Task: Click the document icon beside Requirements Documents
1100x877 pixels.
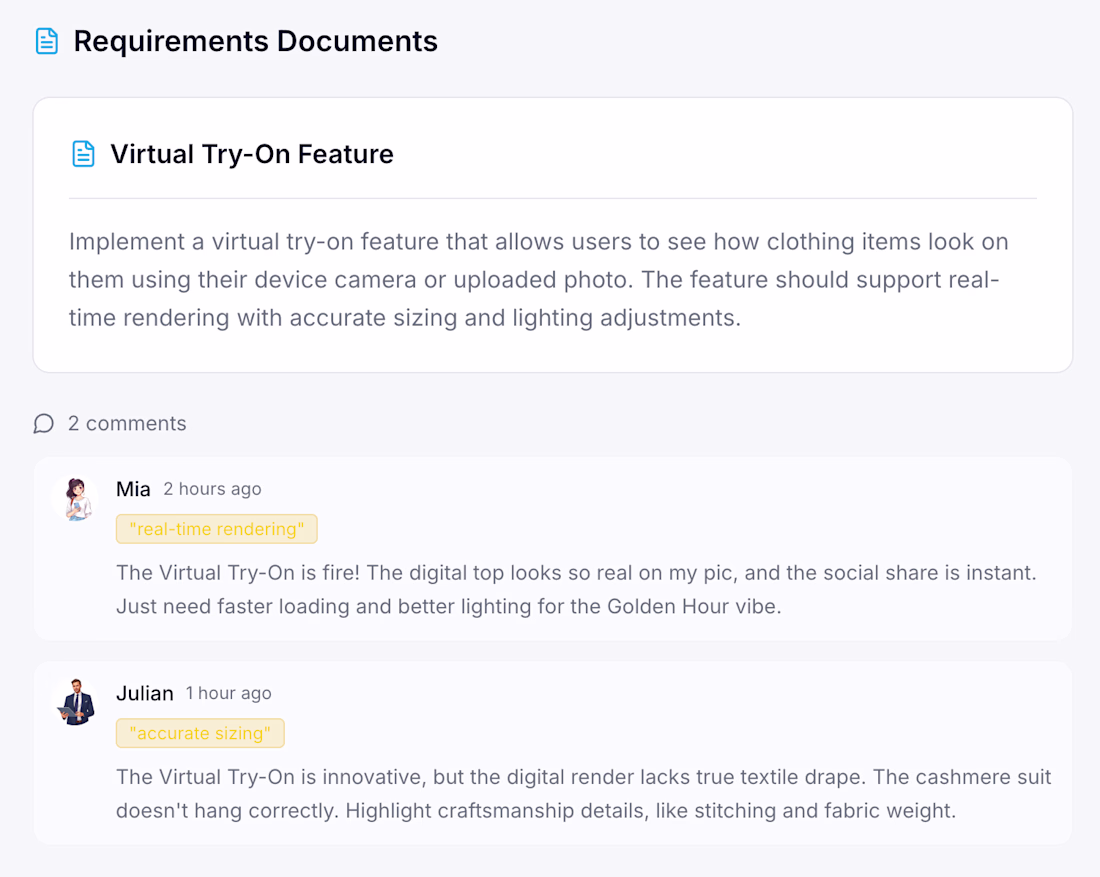Action: pyautogui.click(x=46, y=41)
